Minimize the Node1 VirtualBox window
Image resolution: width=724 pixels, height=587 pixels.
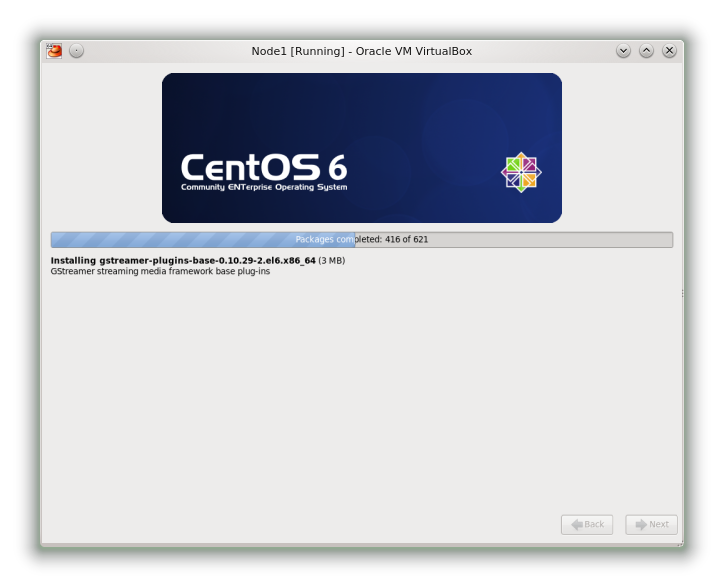(623, 51)
